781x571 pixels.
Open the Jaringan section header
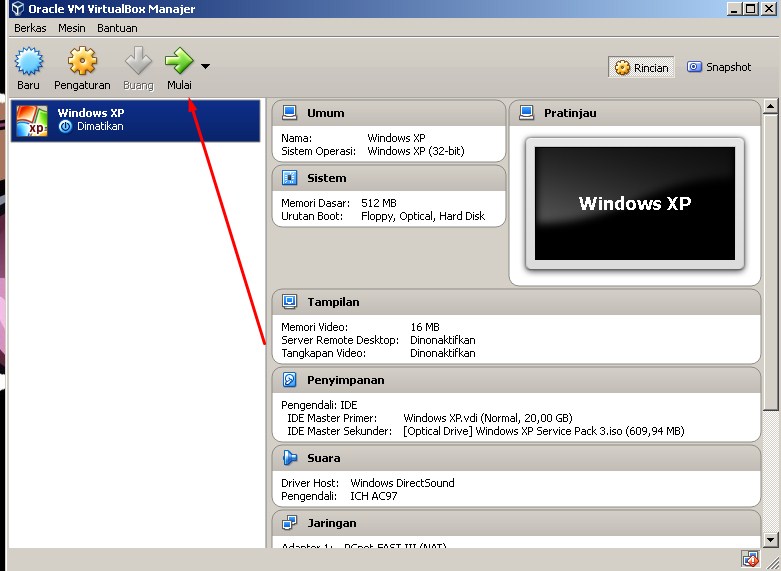[516, 523]
